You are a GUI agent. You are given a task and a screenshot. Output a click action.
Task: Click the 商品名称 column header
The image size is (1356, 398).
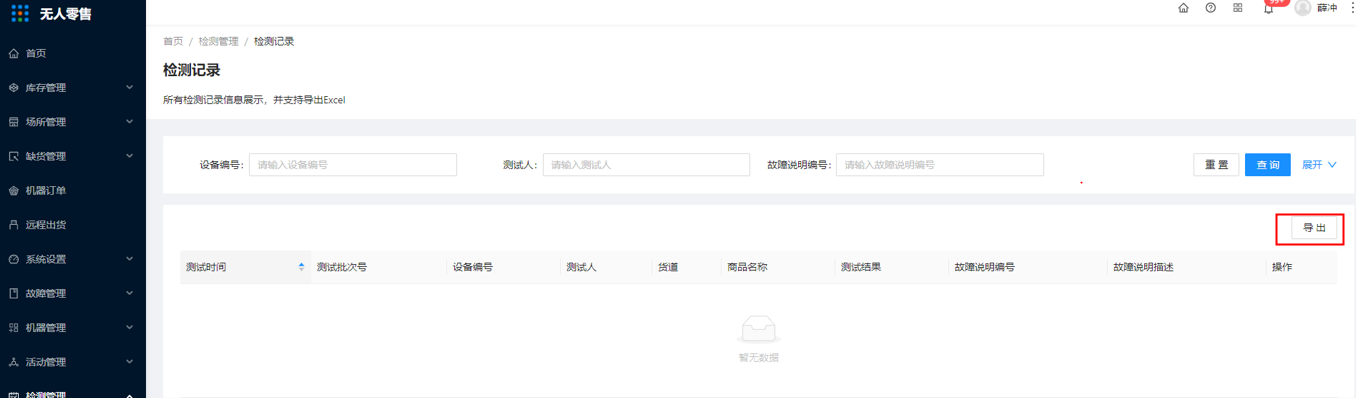tap(778, 267)
